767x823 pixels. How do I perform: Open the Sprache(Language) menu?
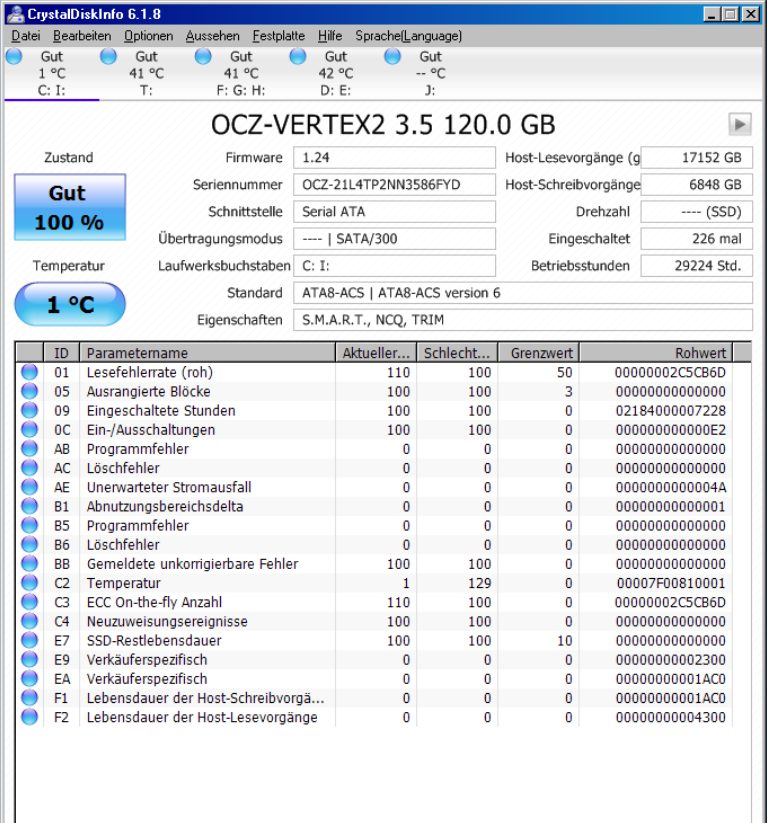coord(408,36)
